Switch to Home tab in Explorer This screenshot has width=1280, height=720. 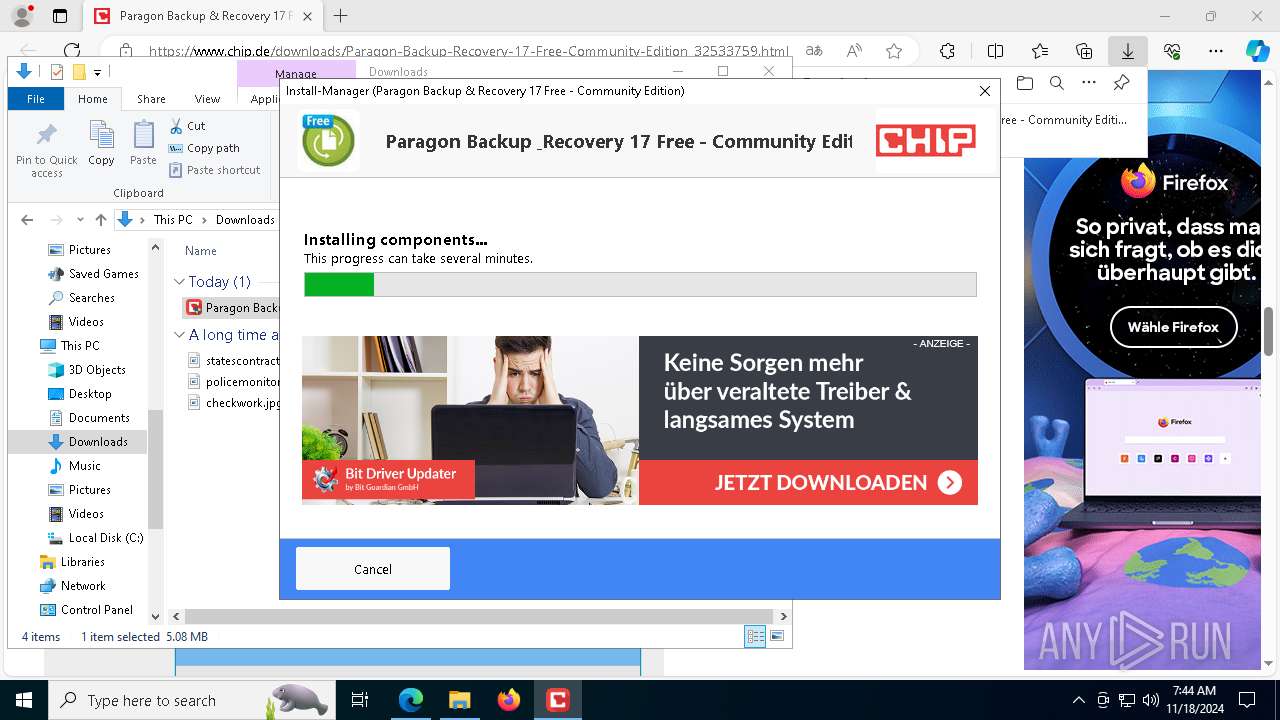pyautogui.click(x=93, y=99)
